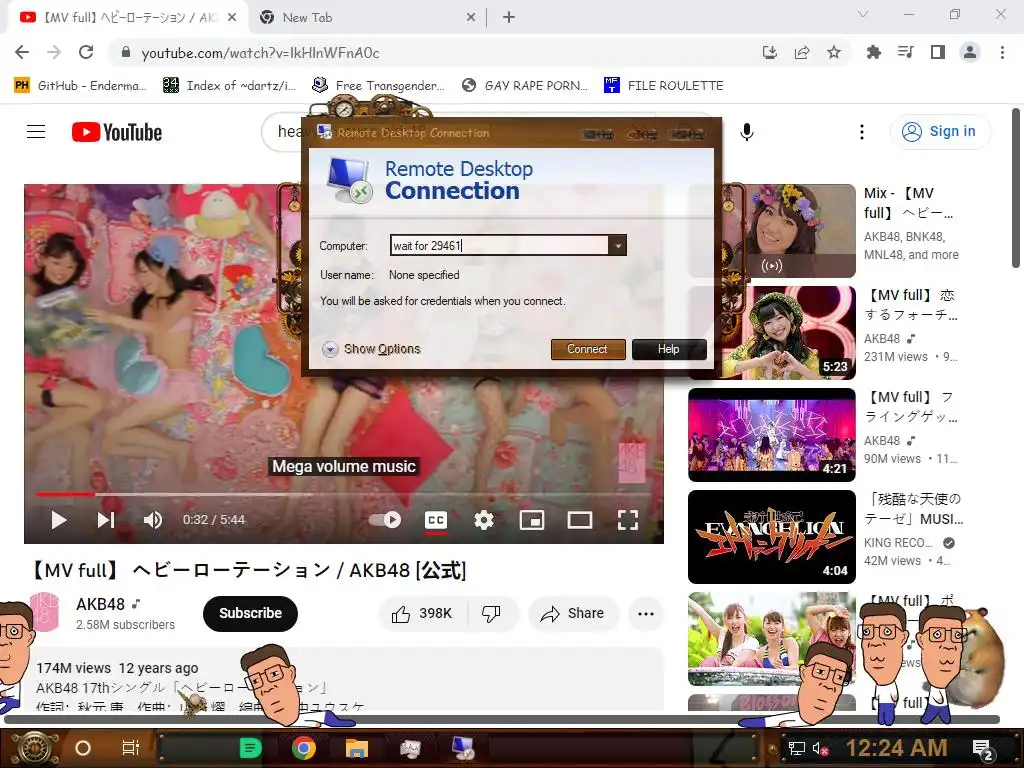Share the AKB48 video
This screenshot has height=768, width=1024.
tap(573, 613)
